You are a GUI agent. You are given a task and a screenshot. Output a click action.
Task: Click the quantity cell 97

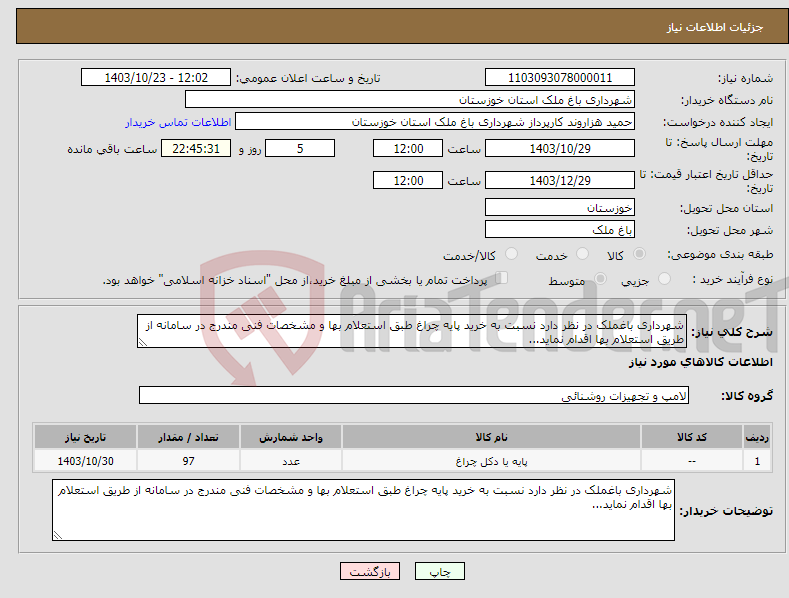[x=188, y=461]
